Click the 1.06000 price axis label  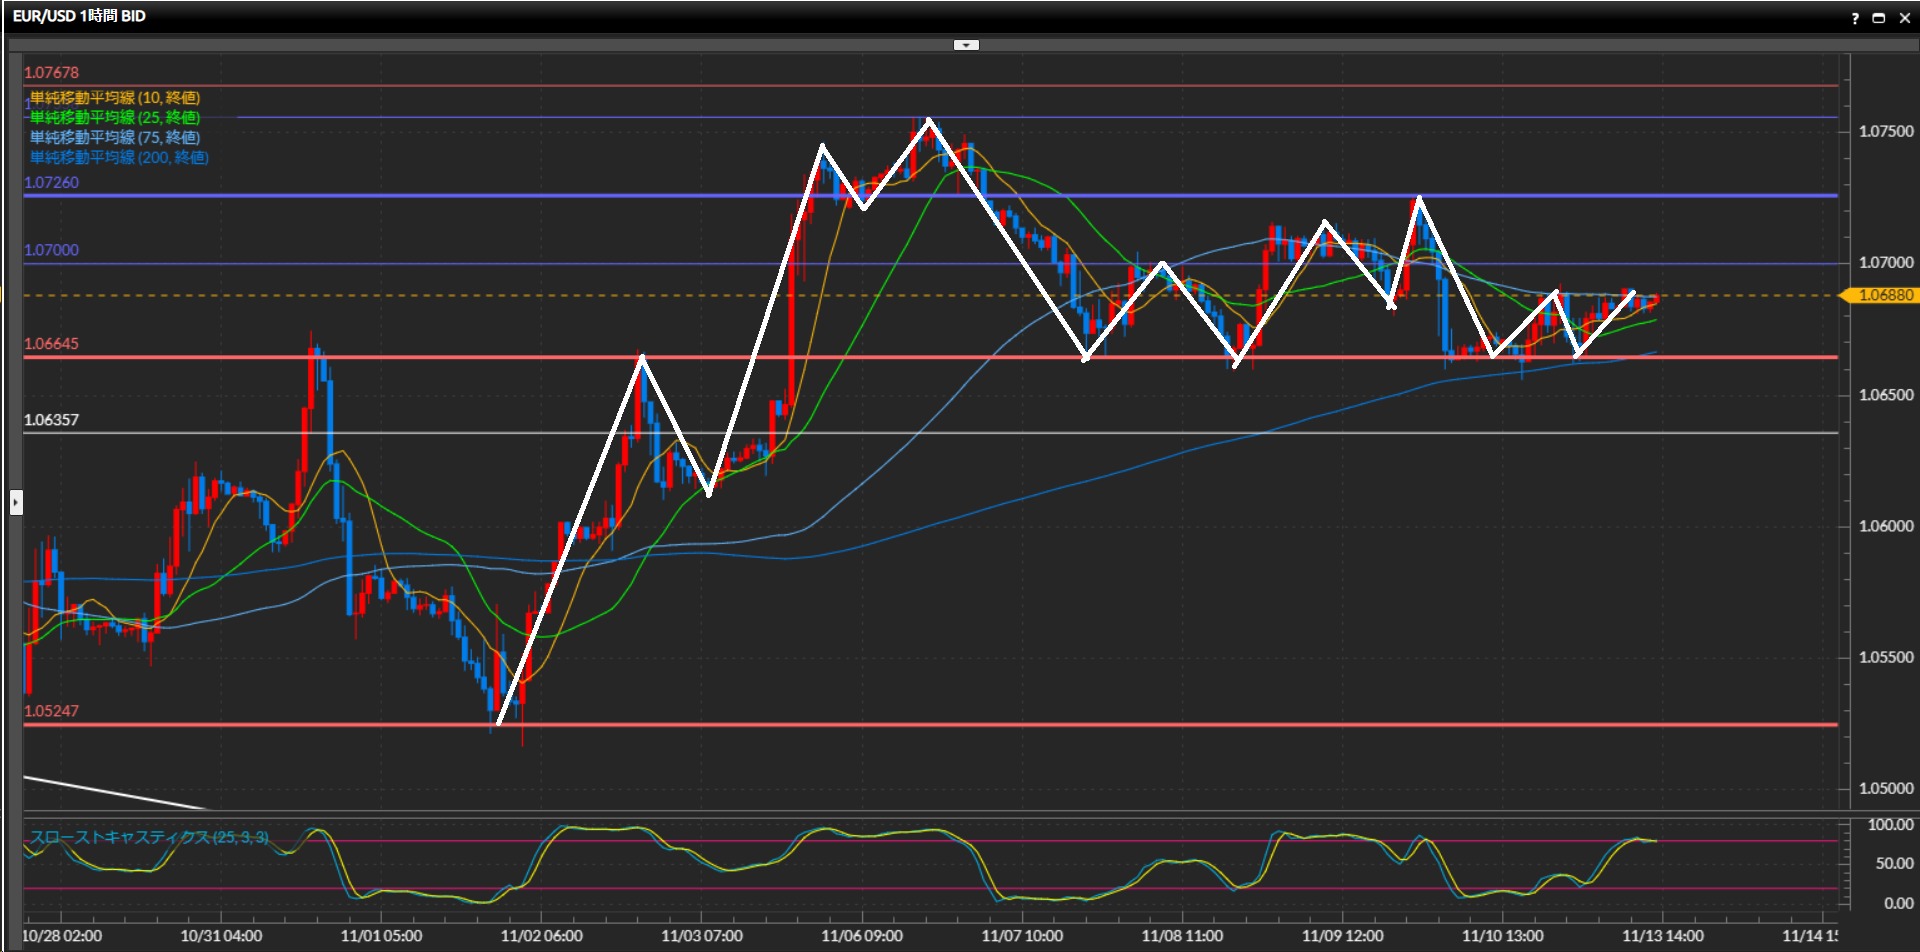[x=1885, y=526]
